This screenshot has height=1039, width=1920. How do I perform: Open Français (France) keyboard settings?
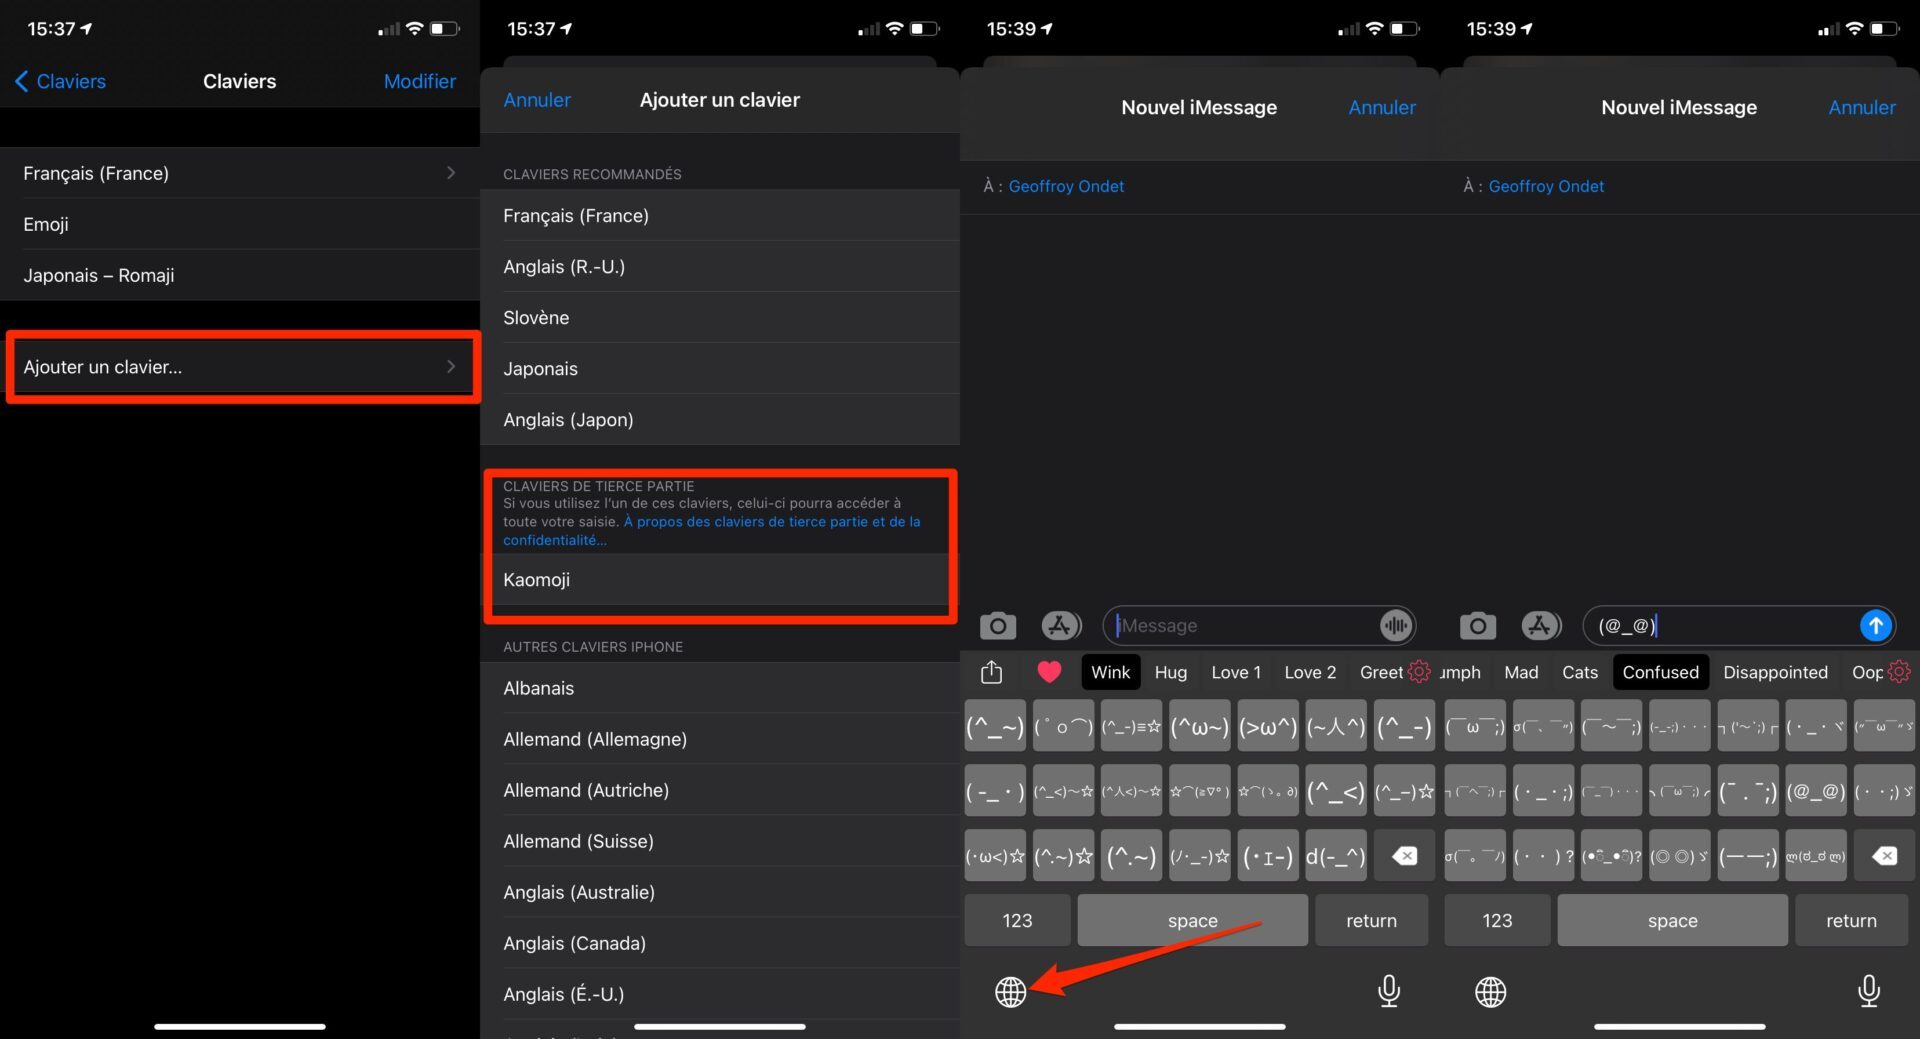(240, 173)
